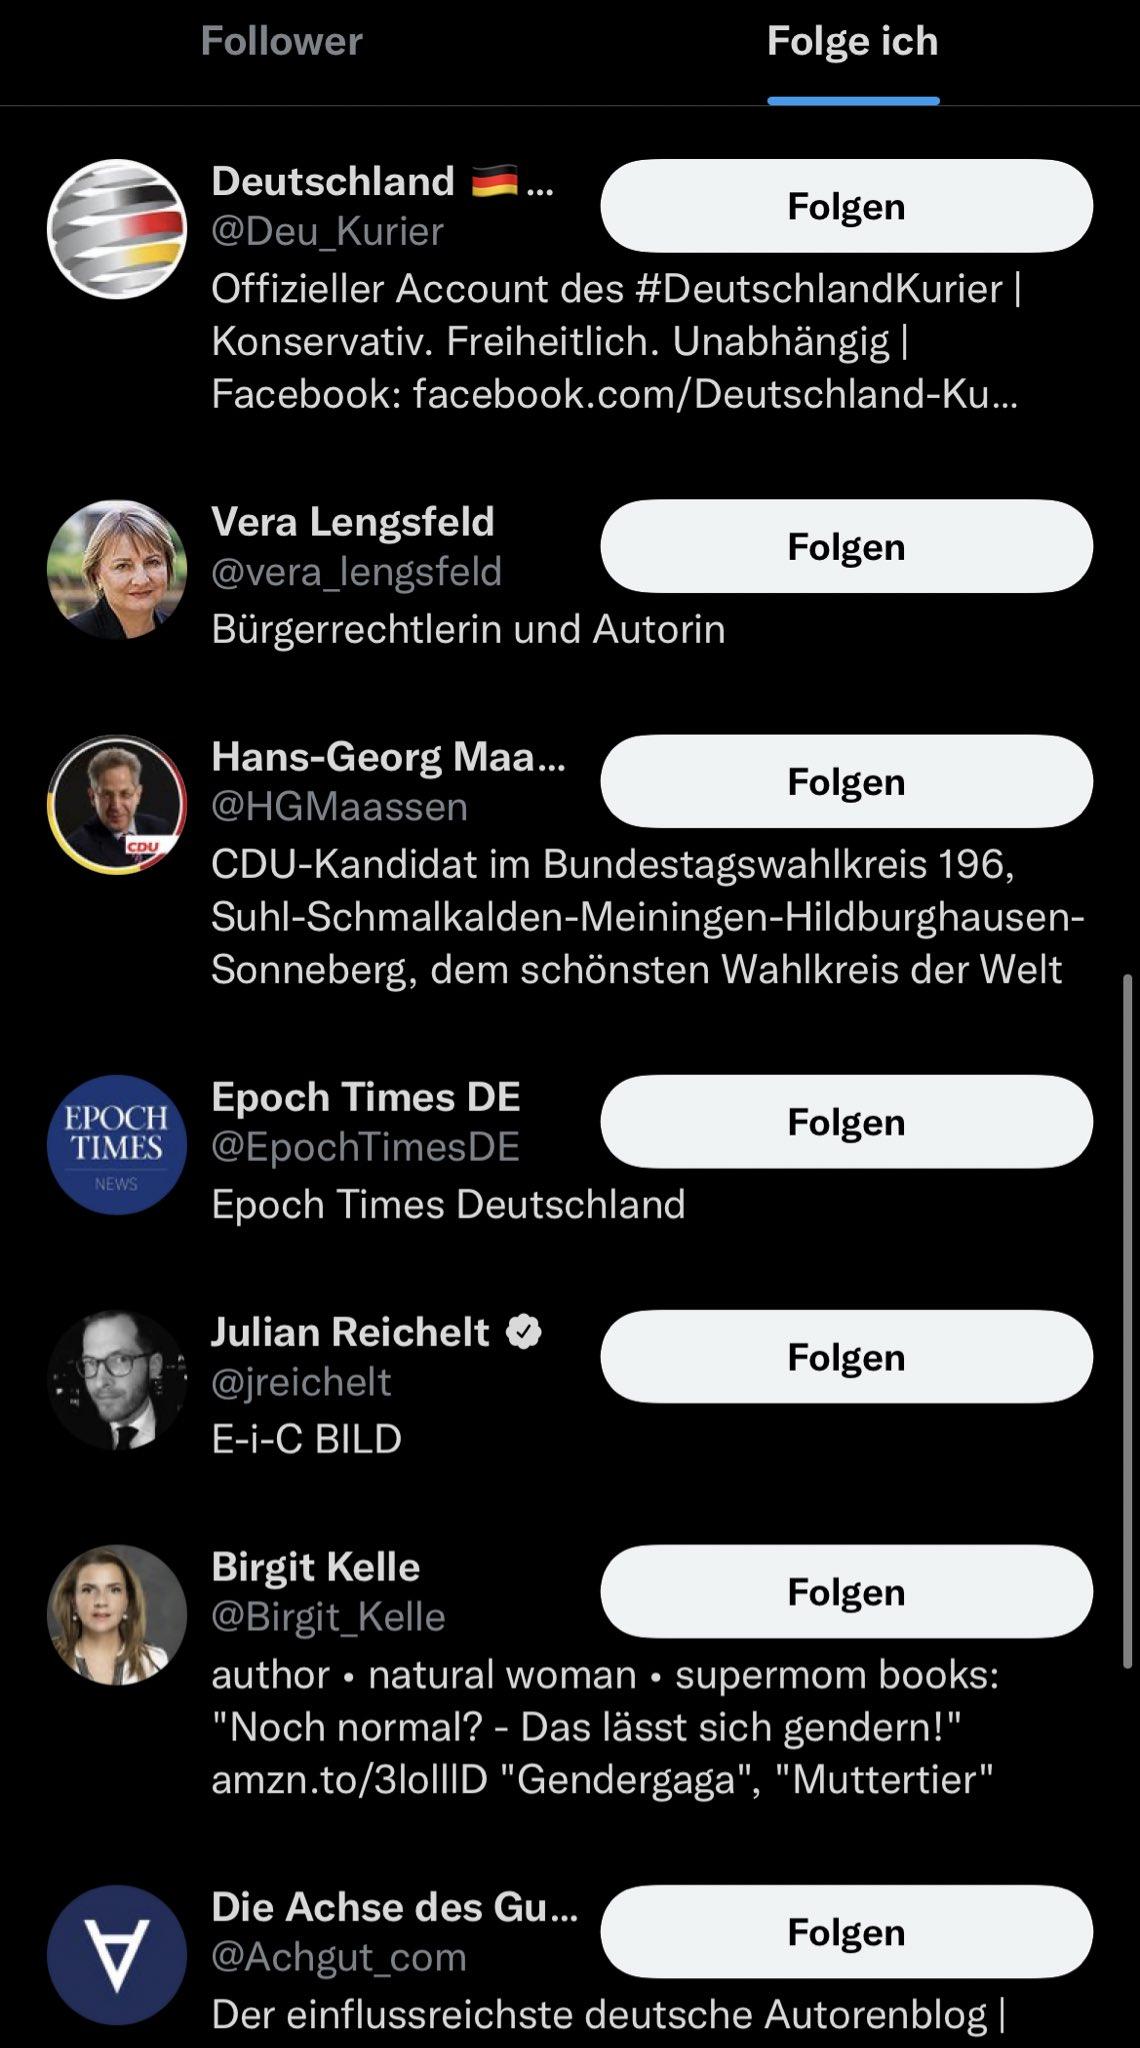The height and width of the screenshot is (2048, 1140).
Task: Hit Folgen beside Birgit Kelle
Action: [846, 1592]
